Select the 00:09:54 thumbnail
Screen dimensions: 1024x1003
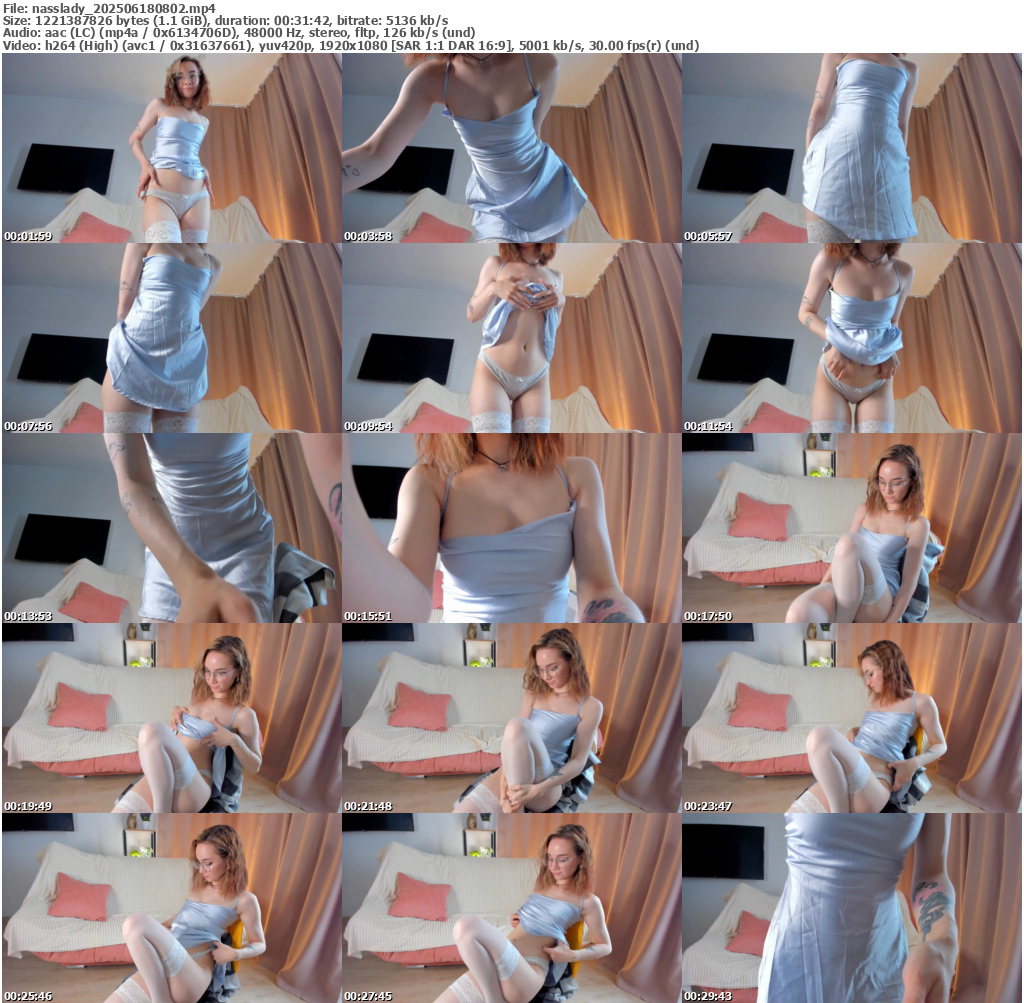click(x=511, y=338)
